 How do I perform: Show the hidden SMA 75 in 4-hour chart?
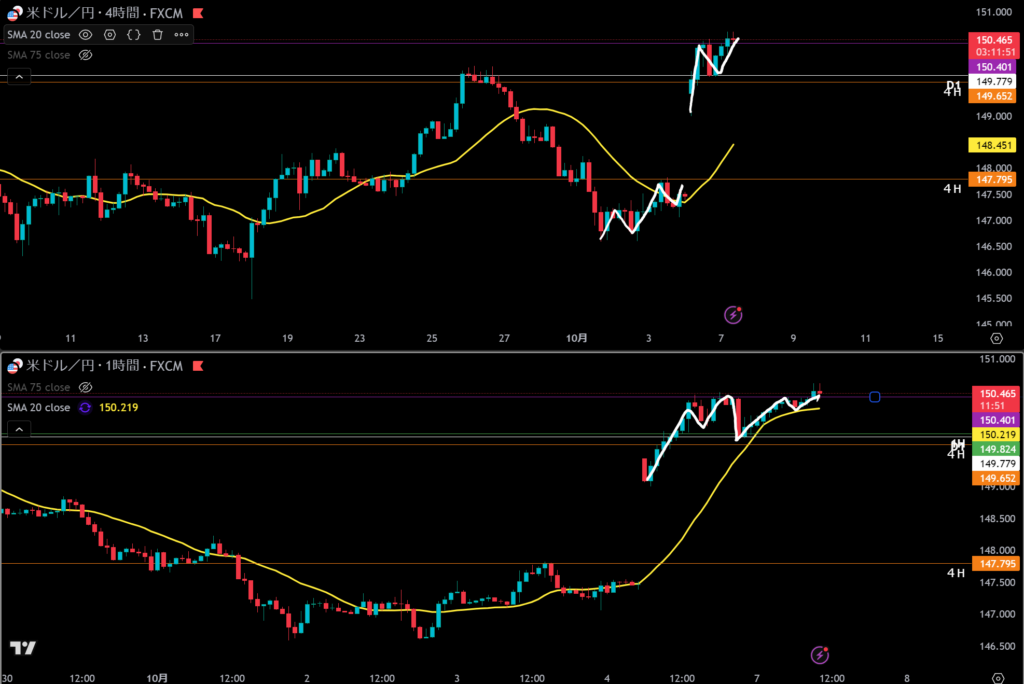(86, 55)
